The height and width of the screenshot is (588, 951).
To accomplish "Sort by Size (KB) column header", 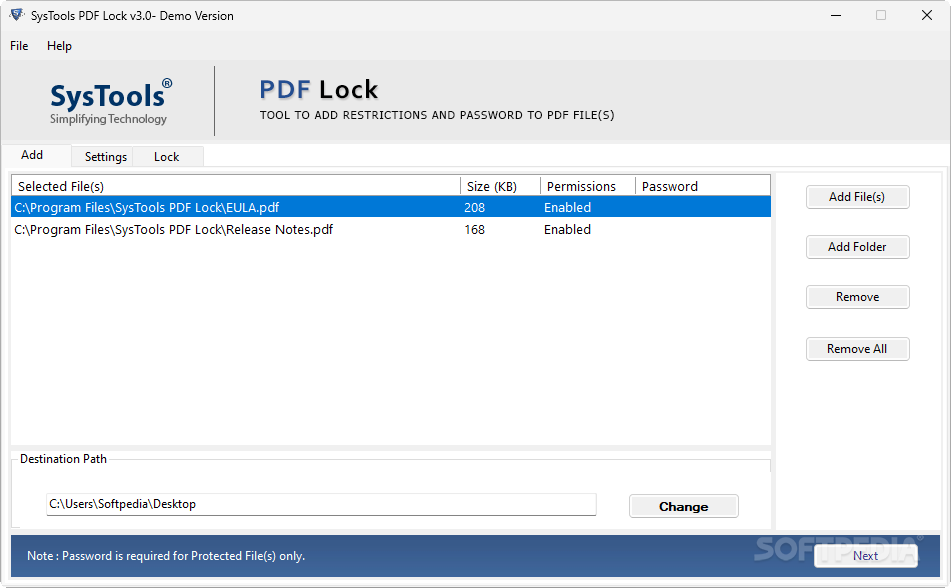I will click(x=500, y=186).
